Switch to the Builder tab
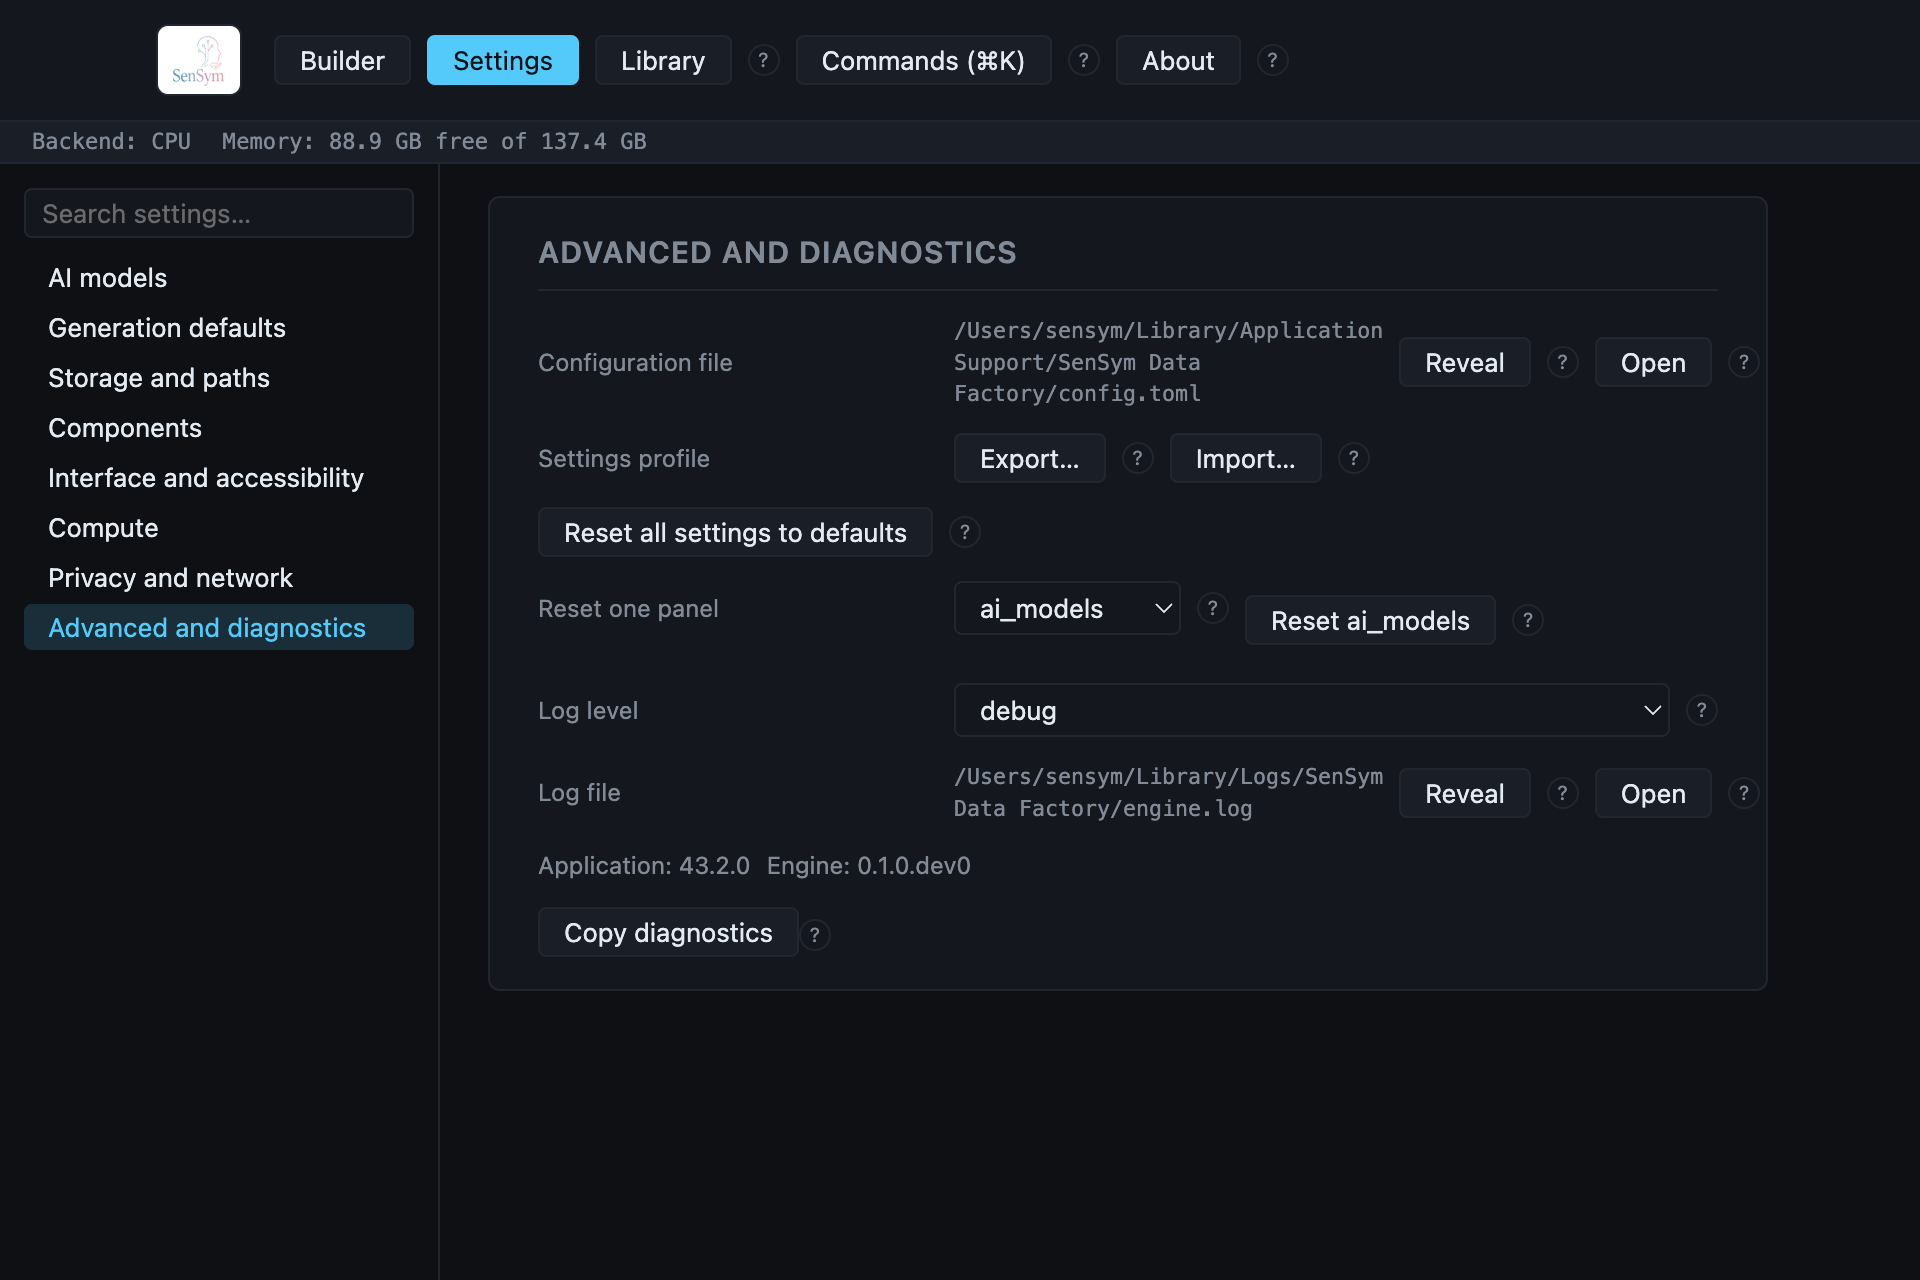 point(342,60)
